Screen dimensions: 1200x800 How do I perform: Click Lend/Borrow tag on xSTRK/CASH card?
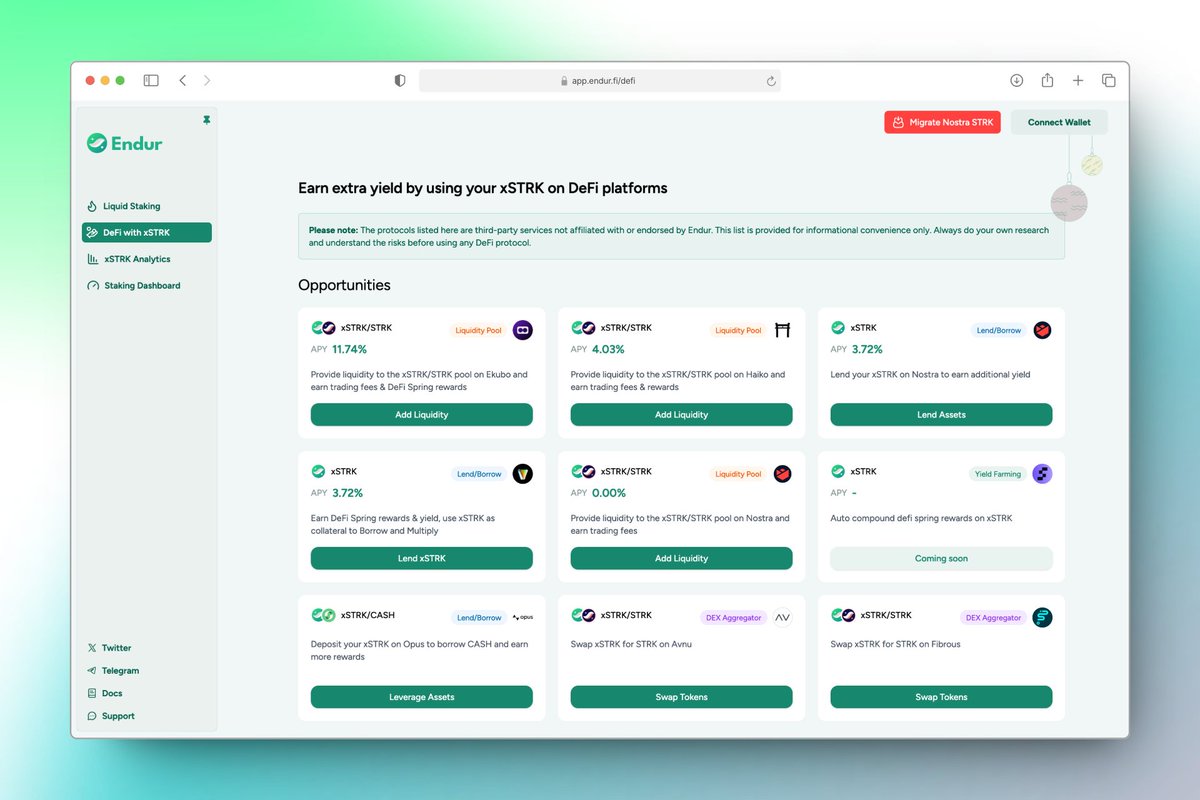click(479, 618)
